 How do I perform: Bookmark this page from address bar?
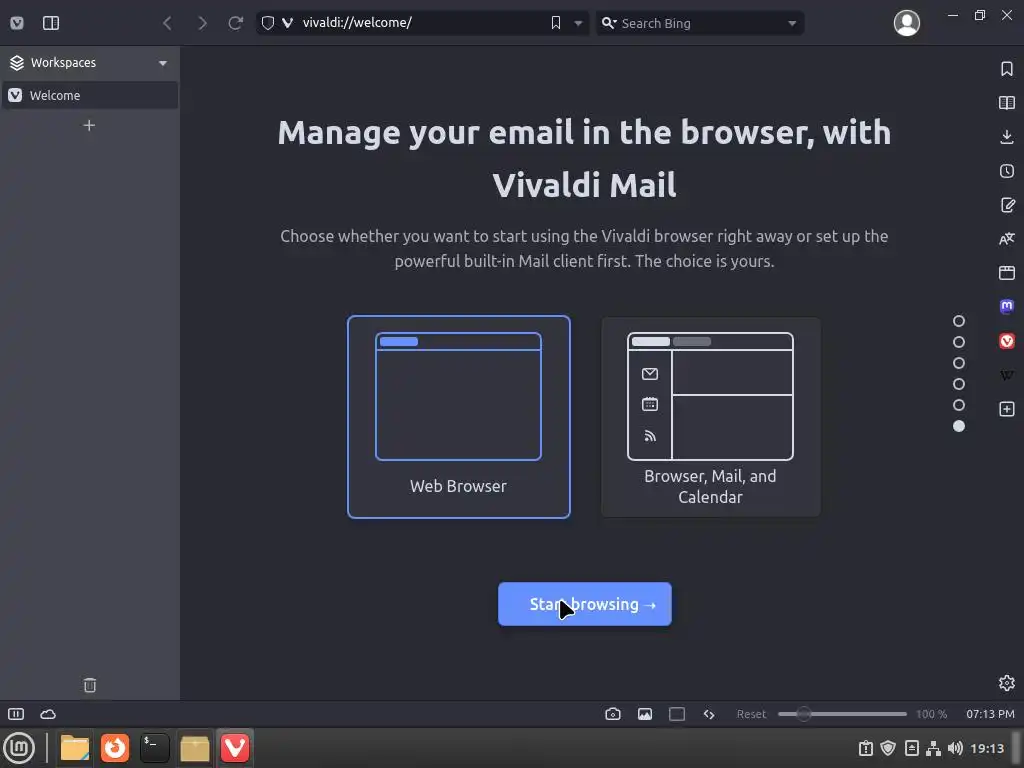point(556,23)
